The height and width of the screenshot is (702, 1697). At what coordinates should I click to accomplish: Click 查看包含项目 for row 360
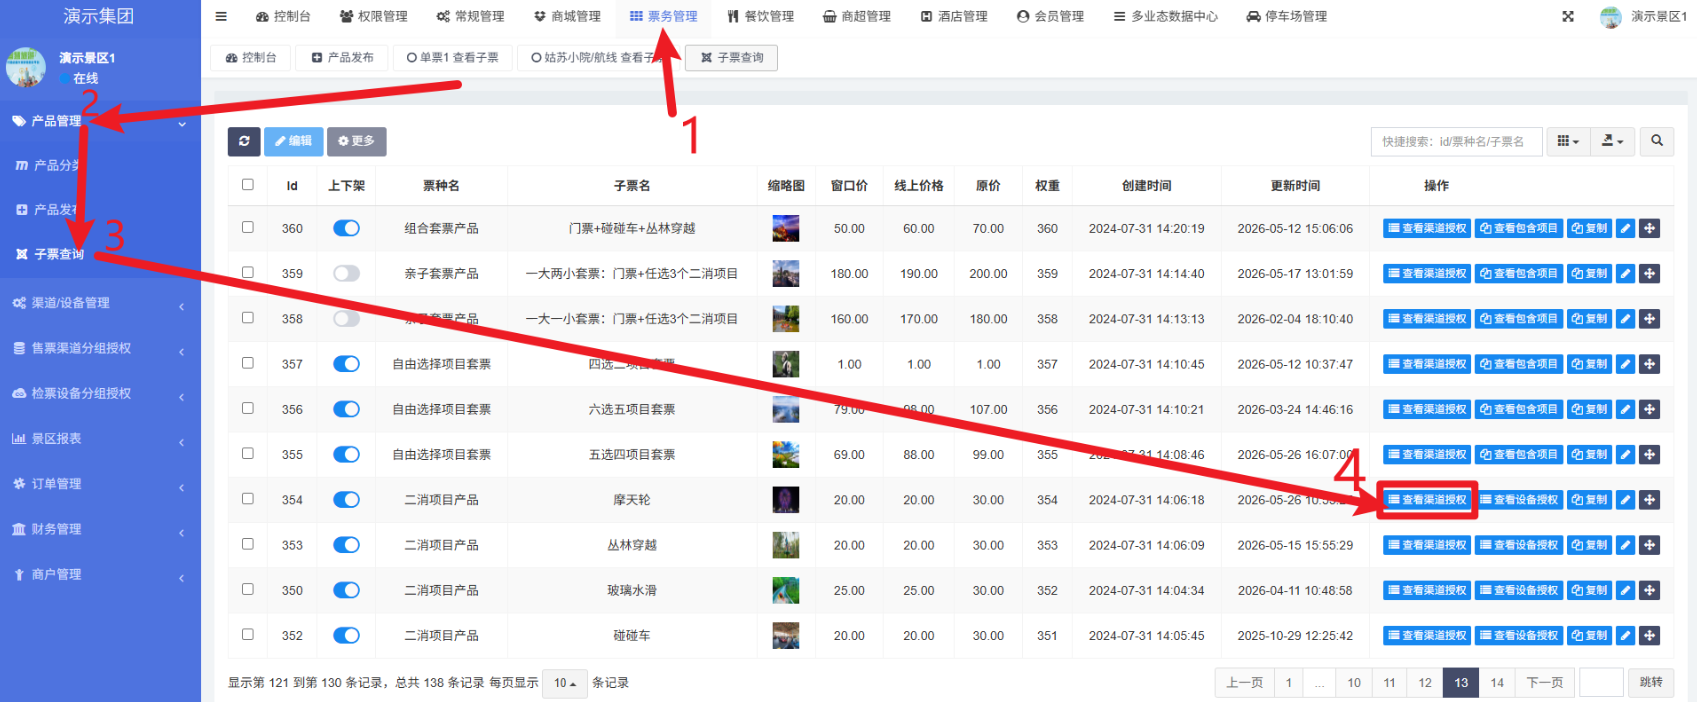pos(1519,229)
